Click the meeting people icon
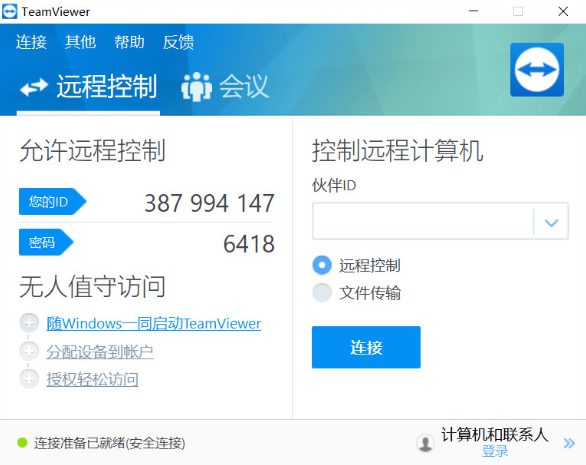Image resolution: width=586 pixels, height=465 pixels. pos(196,87)
